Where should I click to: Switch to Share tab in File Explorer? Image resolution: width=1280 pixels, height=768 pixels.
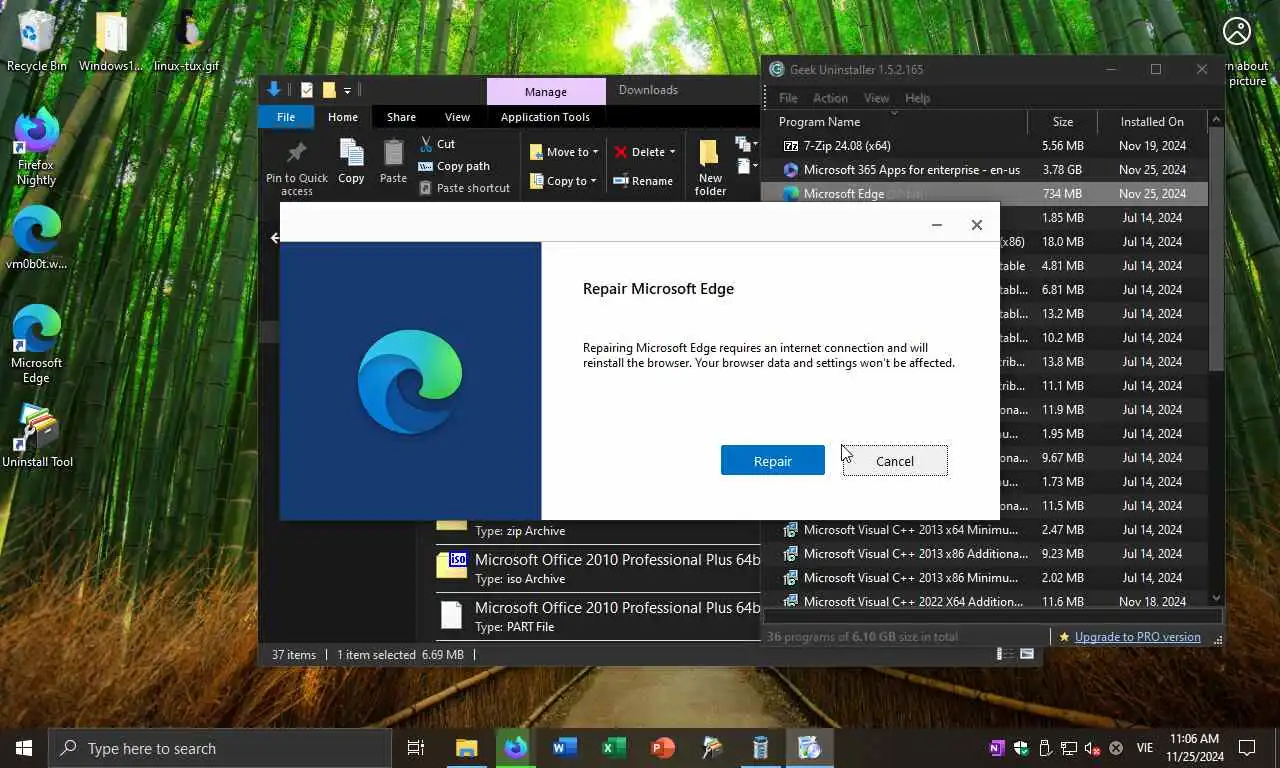401,117
